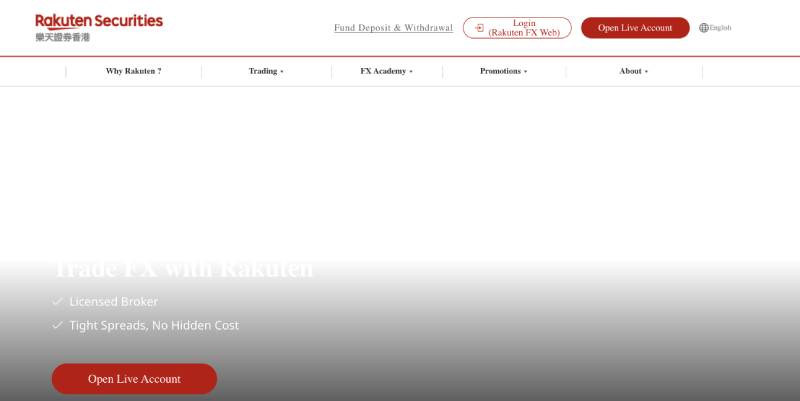Click the checkmark beside Licensed Broker

coord(58,301)
